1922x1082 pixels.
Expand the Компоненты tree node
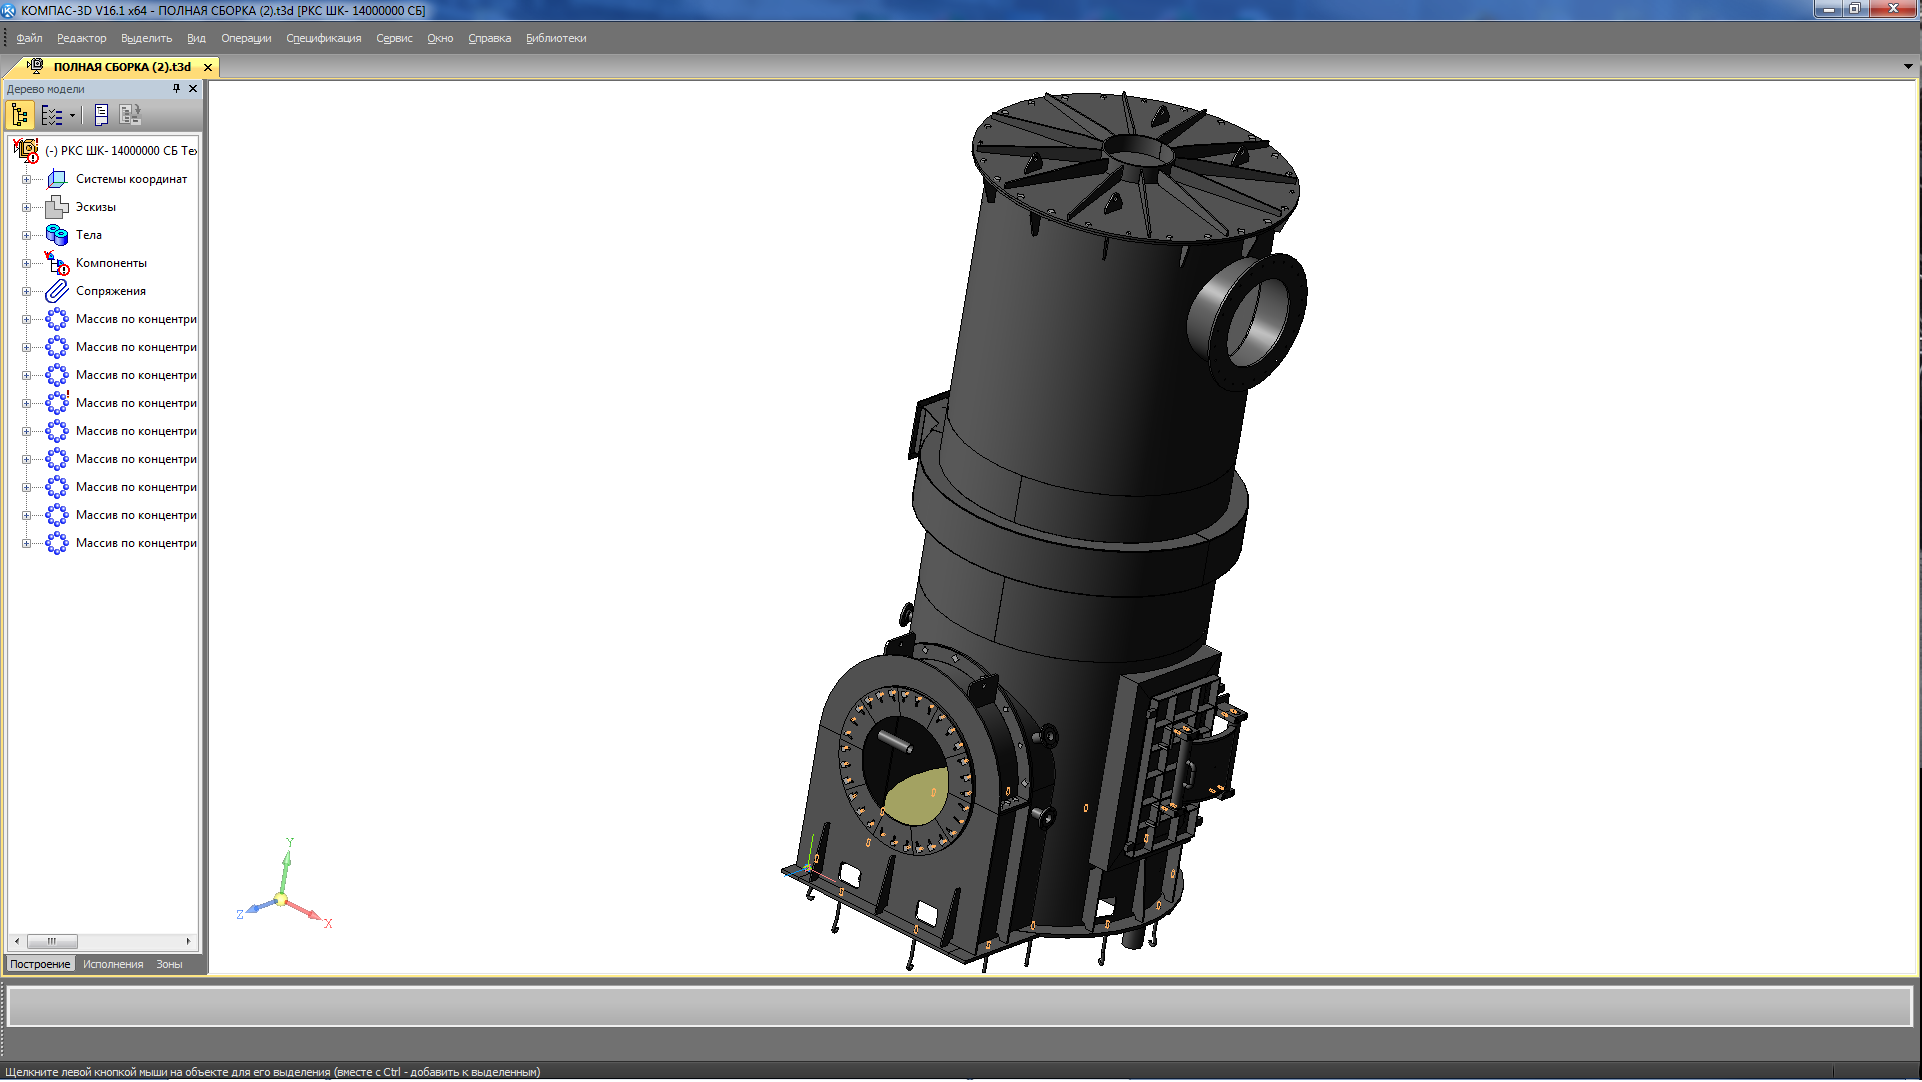(26, 263)
